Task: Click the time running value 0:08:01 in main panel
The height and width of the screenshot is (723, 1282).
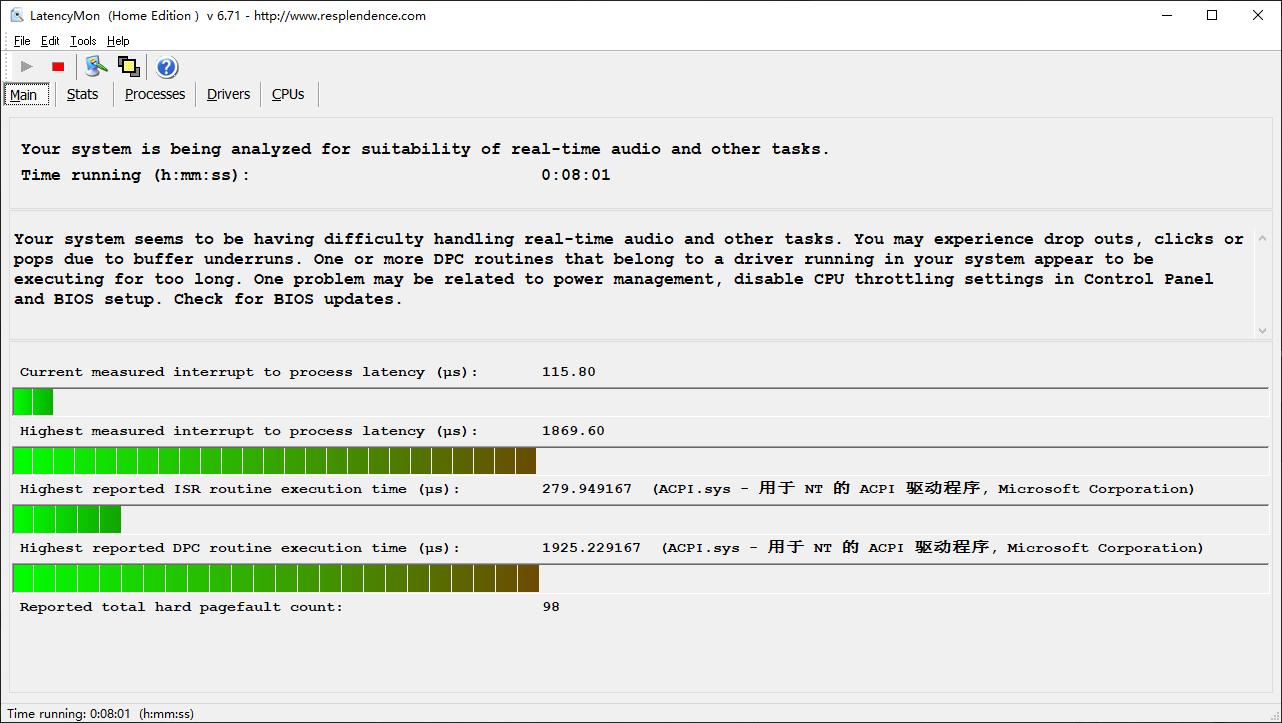Action: pyautogui.click(x=576, y=175)
